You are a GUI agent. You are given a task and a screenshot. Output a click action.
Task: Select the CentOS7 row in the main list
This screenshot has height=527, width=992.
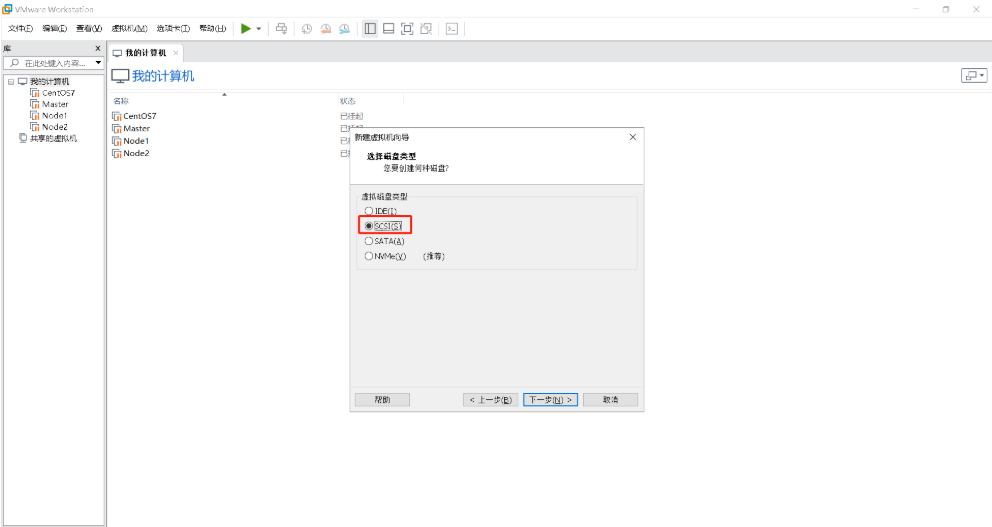click(x=140, y=116)
